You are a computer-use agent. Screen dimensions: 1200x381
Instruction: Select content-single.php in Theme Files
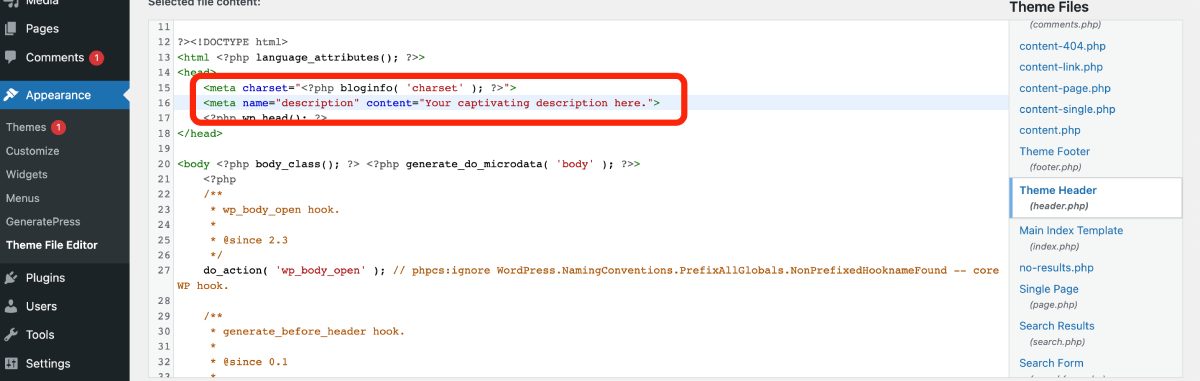[x=1067, y=109]
